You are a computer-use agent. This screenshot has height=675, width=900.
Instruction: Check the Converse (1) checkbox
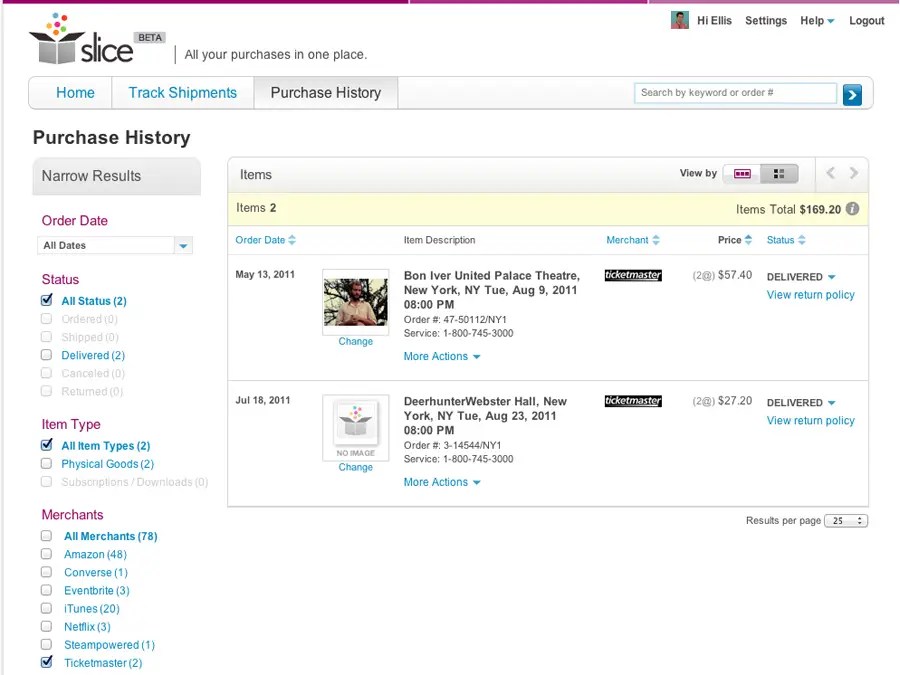pyautogui.click(x=46, y=572)
